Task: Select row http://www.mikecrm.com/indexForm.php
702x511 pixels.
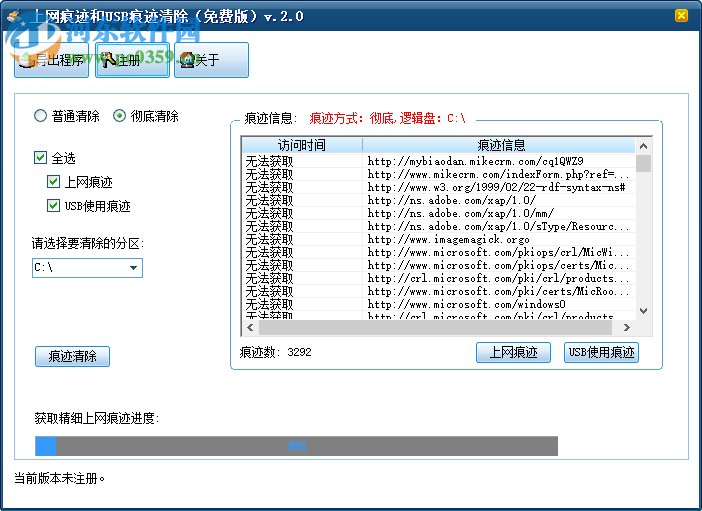Action: click(438, 174)
